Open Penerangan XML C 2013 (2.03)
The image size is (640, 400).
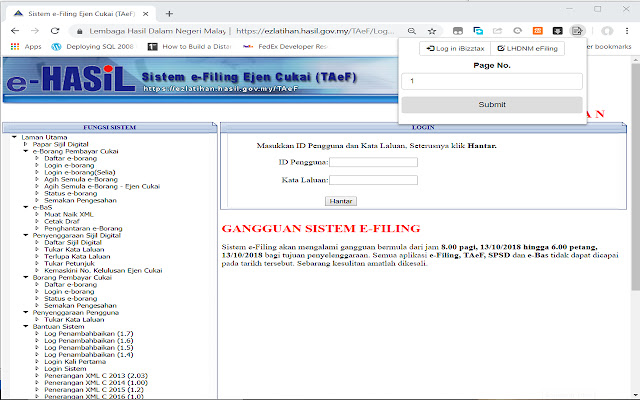pos(96,376)
